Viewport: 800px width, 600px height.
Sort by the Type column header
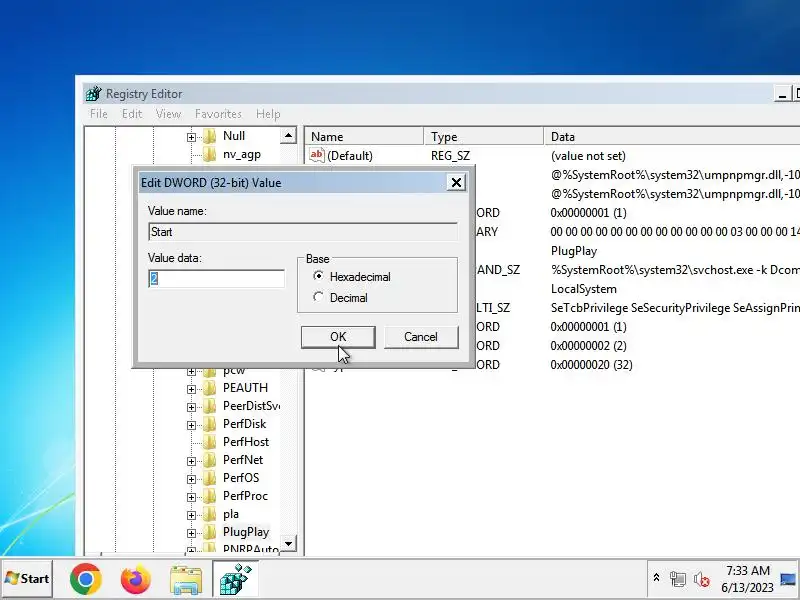484,137
